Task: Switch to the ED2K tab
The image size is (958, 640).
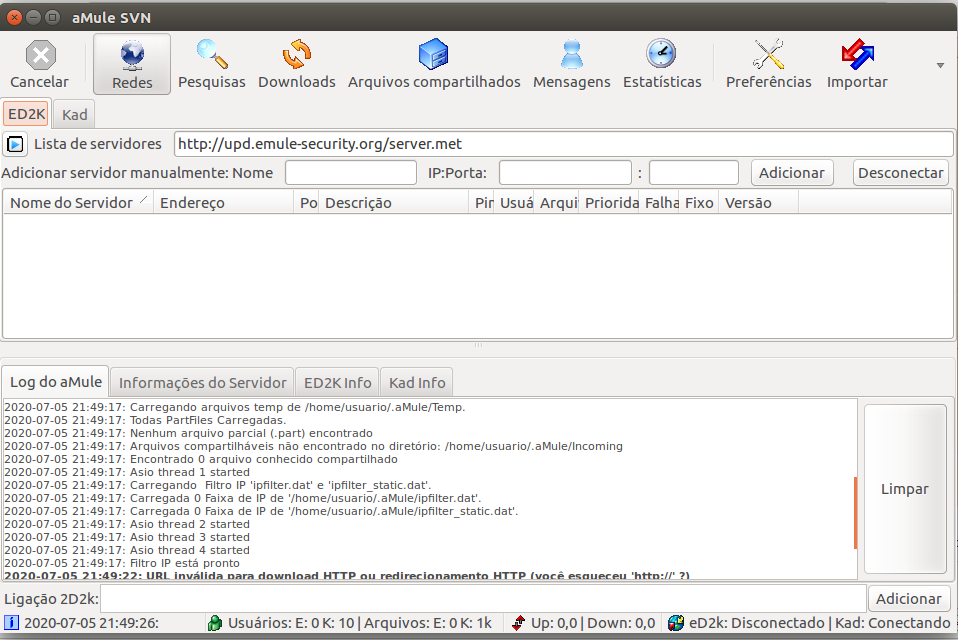Action: click(26, 114)
